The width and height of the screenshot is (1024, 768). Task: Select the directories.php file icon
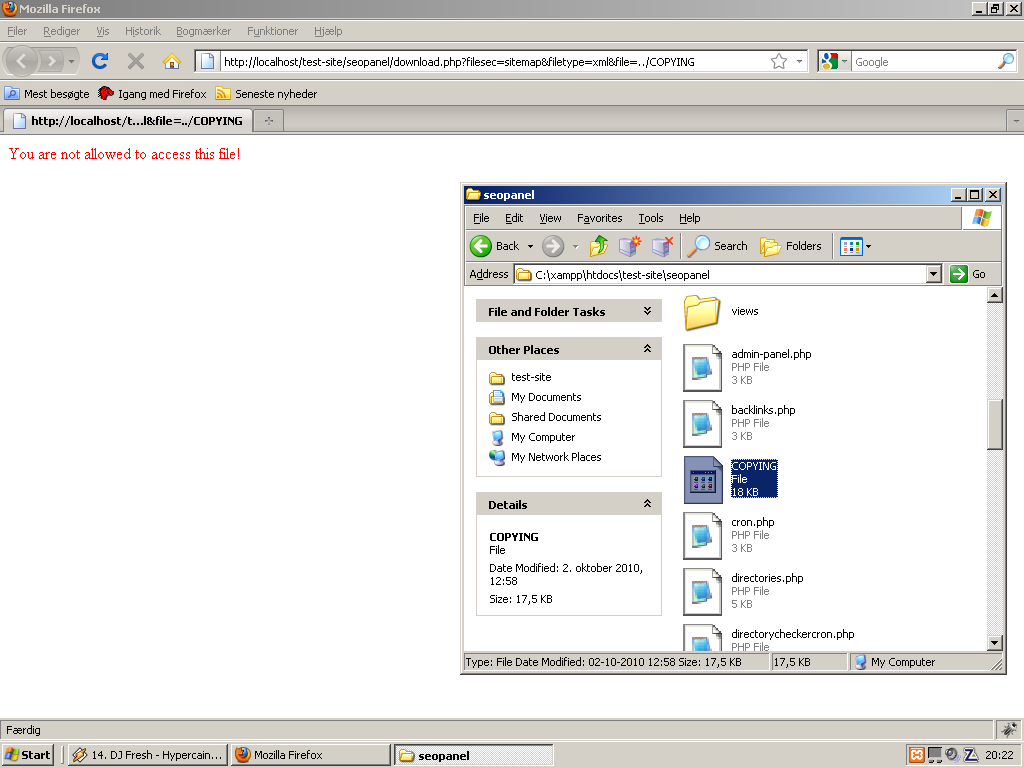(x=702, y=592)
